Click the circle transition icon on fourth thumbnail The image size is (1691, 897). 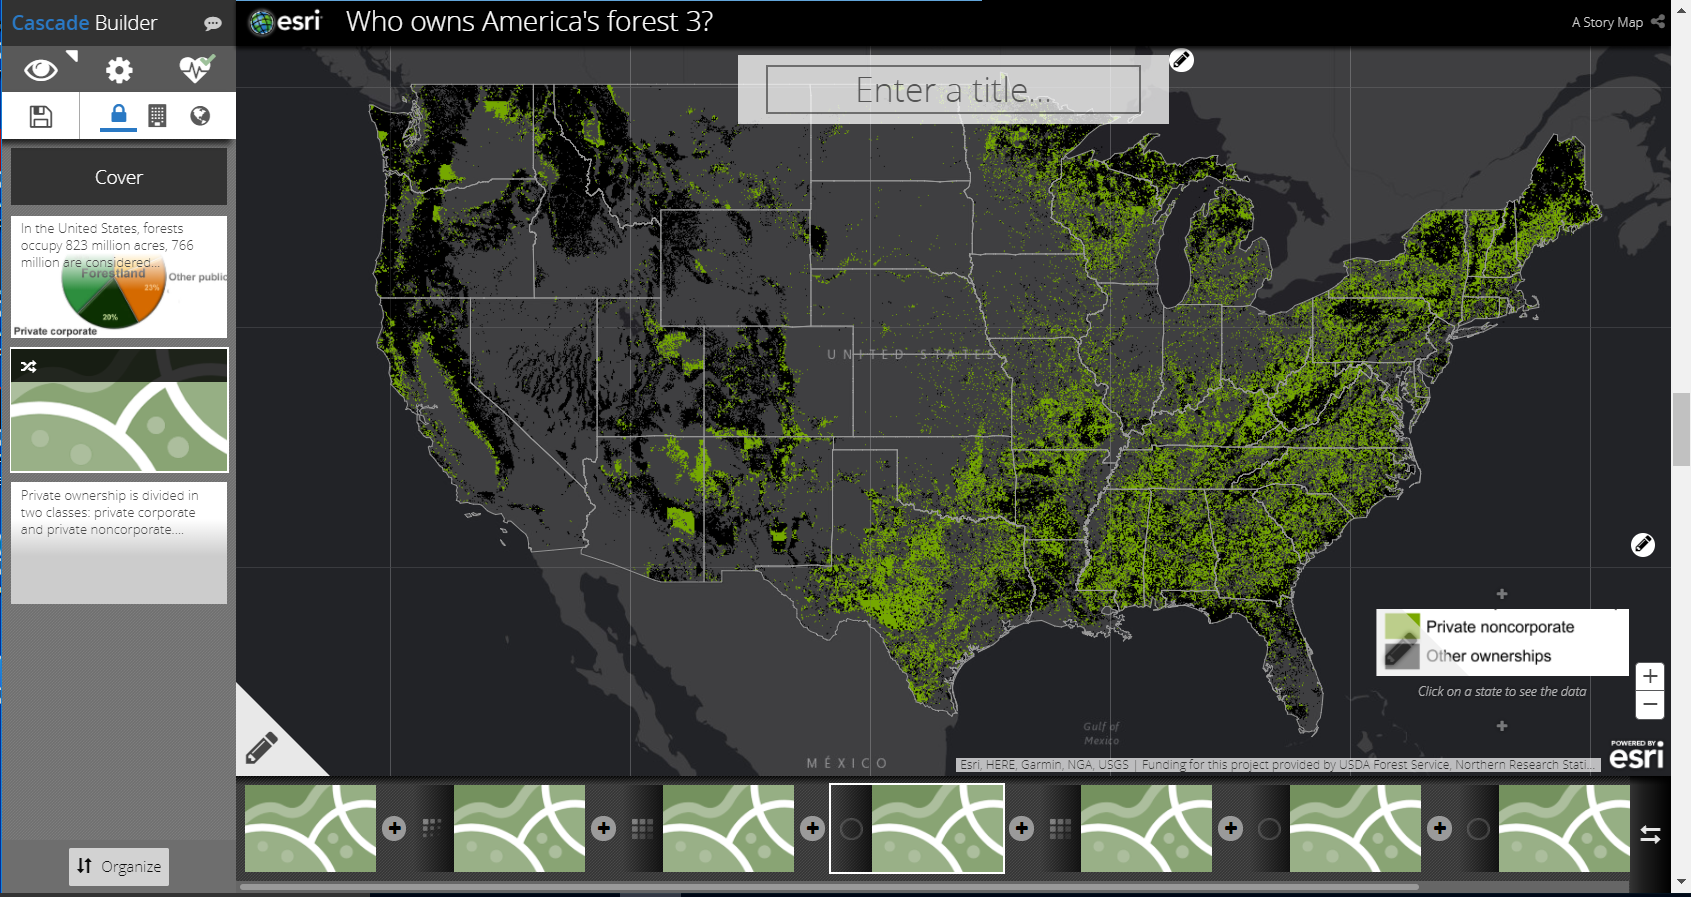[851, 828]
